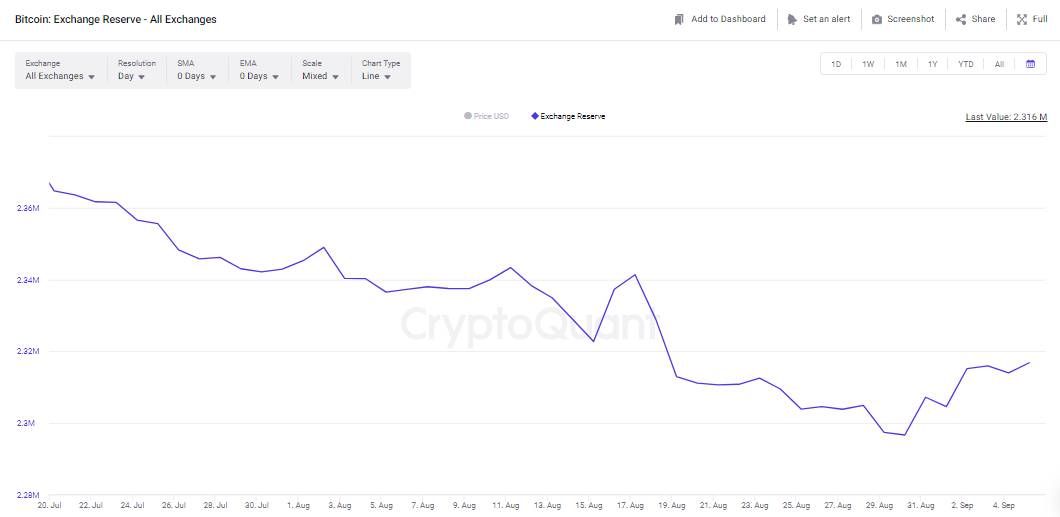Screen dimensions: 1060x517
Task: Click the Set an alert bell icon
Action: tap(792, 19)
